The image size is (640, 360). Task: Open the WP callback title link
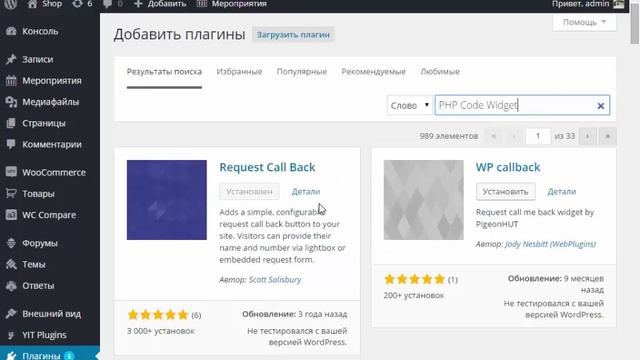(x=508, y=167)
